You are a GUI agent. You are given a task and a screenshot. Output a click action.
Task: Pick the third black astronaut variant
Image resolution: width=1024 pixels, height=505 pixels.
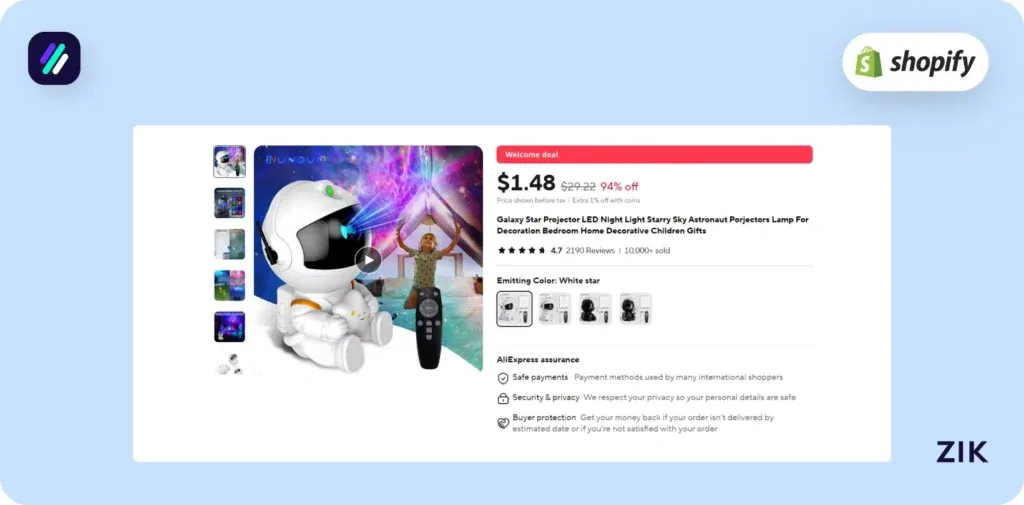[595, 308]
